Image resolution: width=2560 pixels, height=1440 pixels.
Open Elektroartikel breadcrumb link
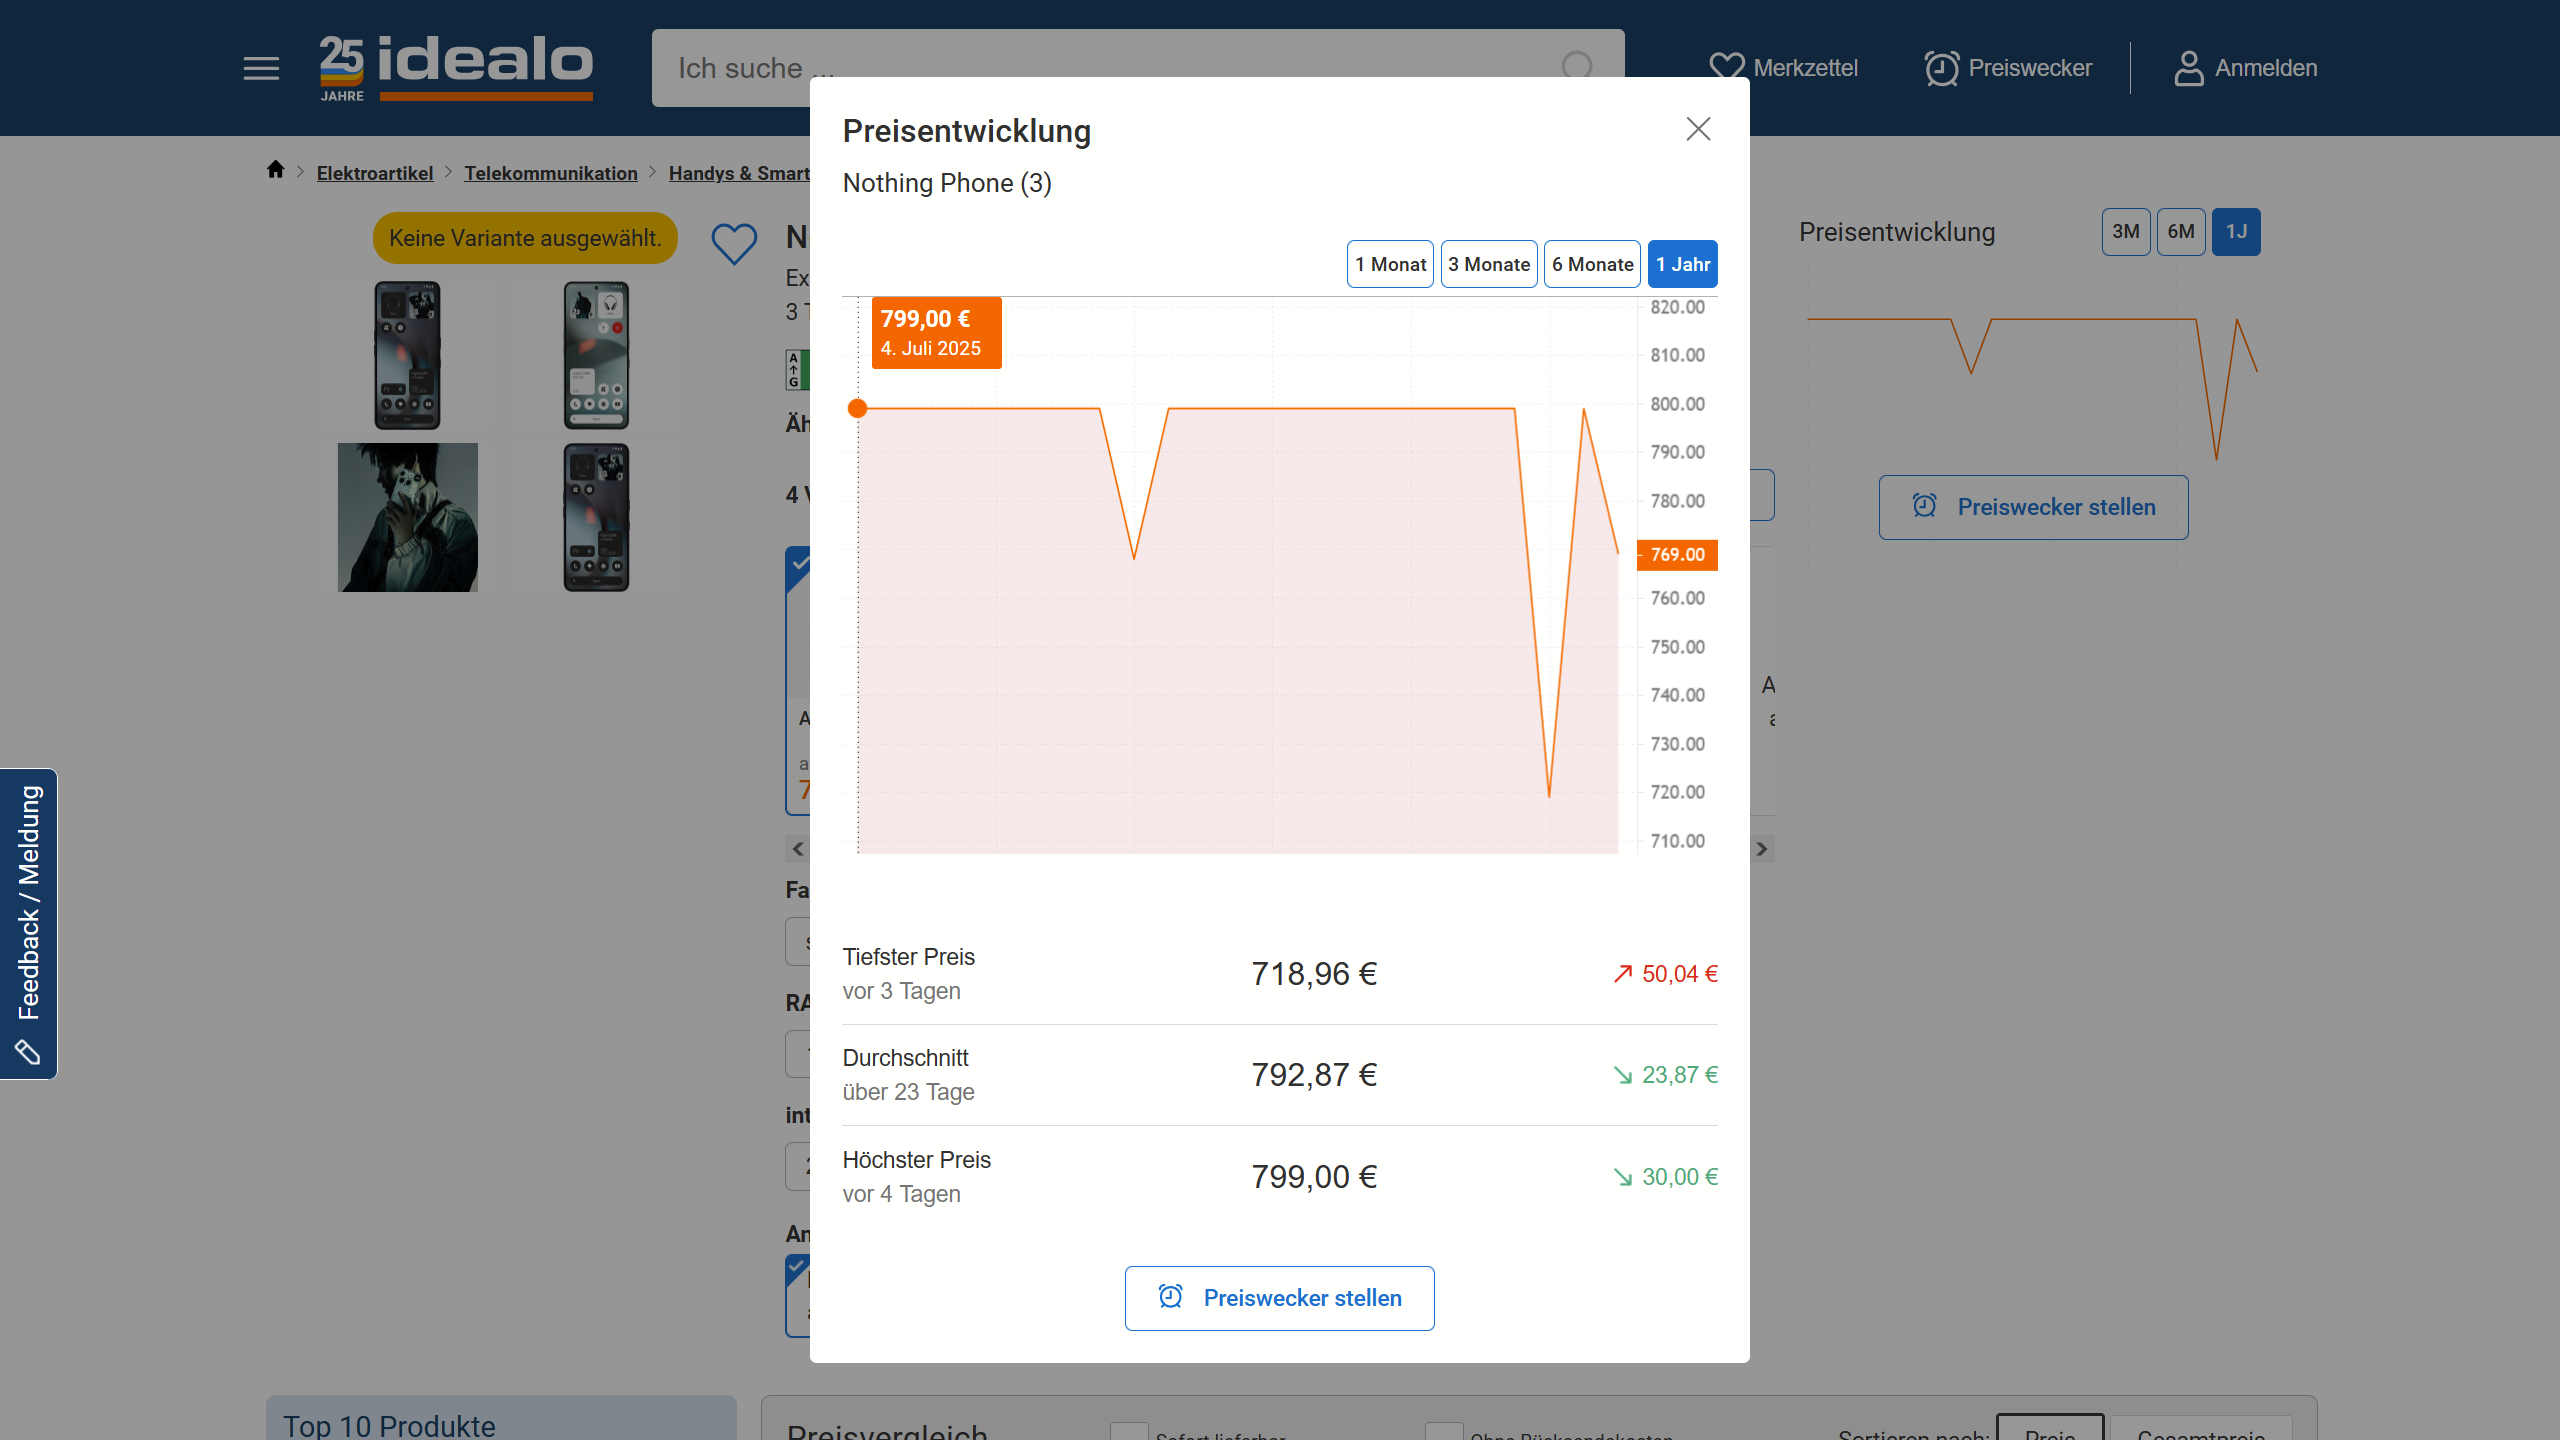coord(375,173)
